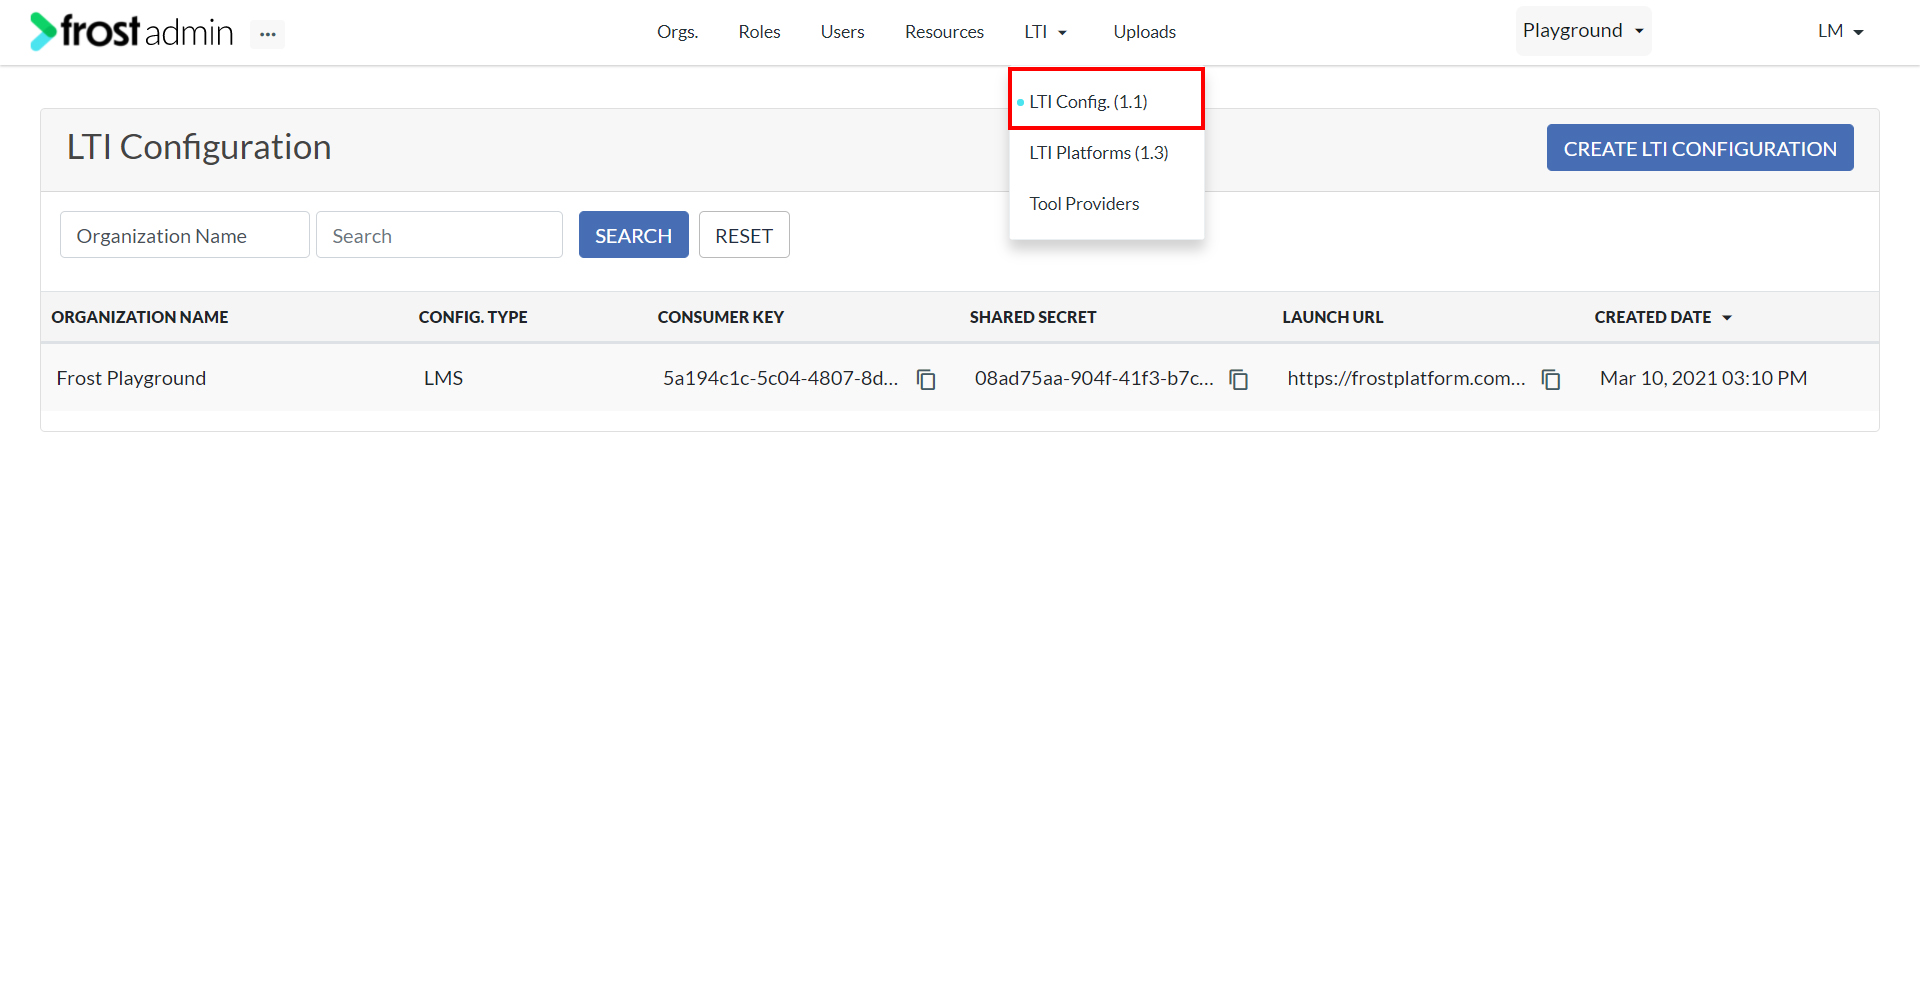Select LTI Platforms (1.3) from the menu
Image resolution: width=1920 pixels, height=991 pixels.
pos(1098,152)
